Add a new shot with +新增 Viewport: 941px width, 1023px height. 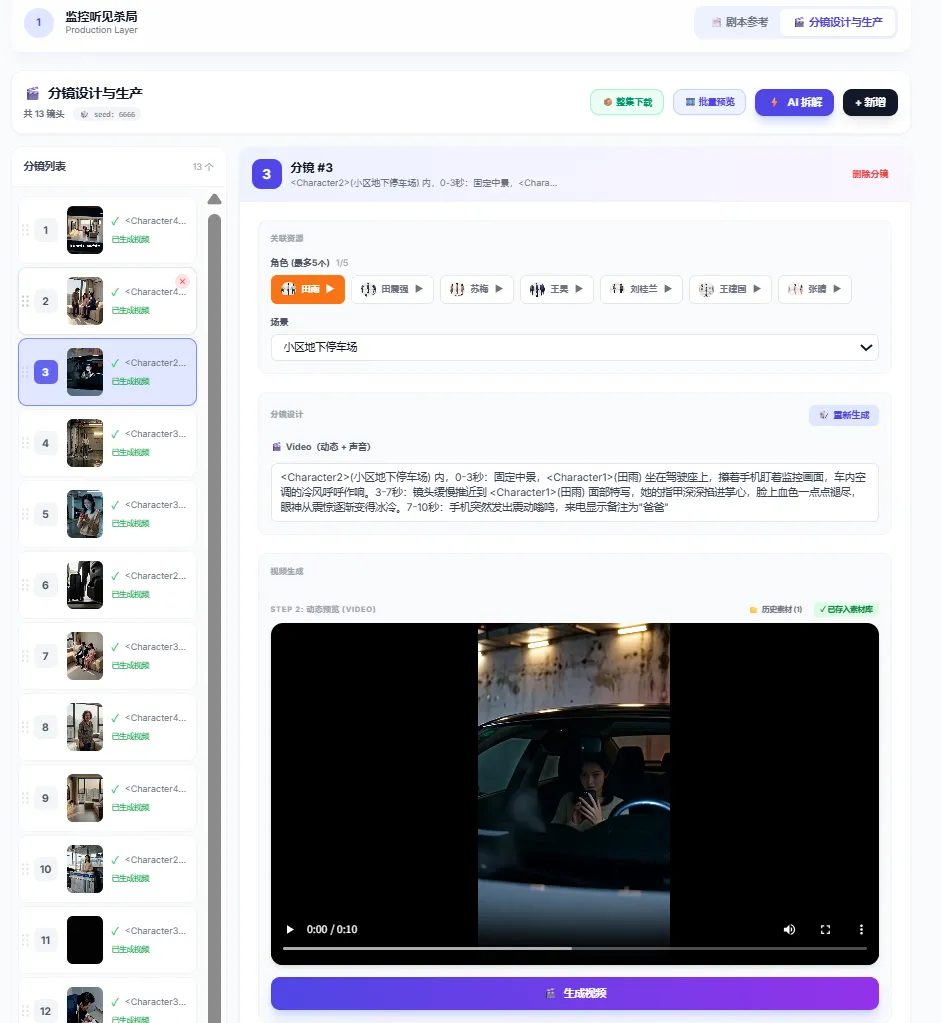click(870, 102)
